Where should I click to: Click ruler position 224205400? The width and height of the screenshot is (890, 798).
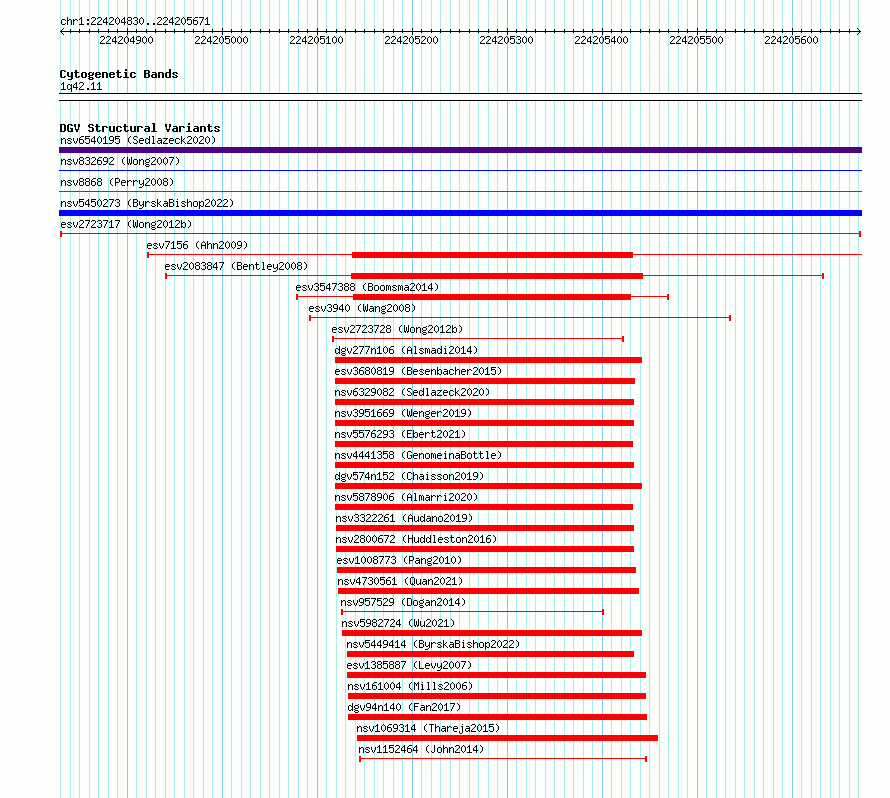tap(601, 40)
